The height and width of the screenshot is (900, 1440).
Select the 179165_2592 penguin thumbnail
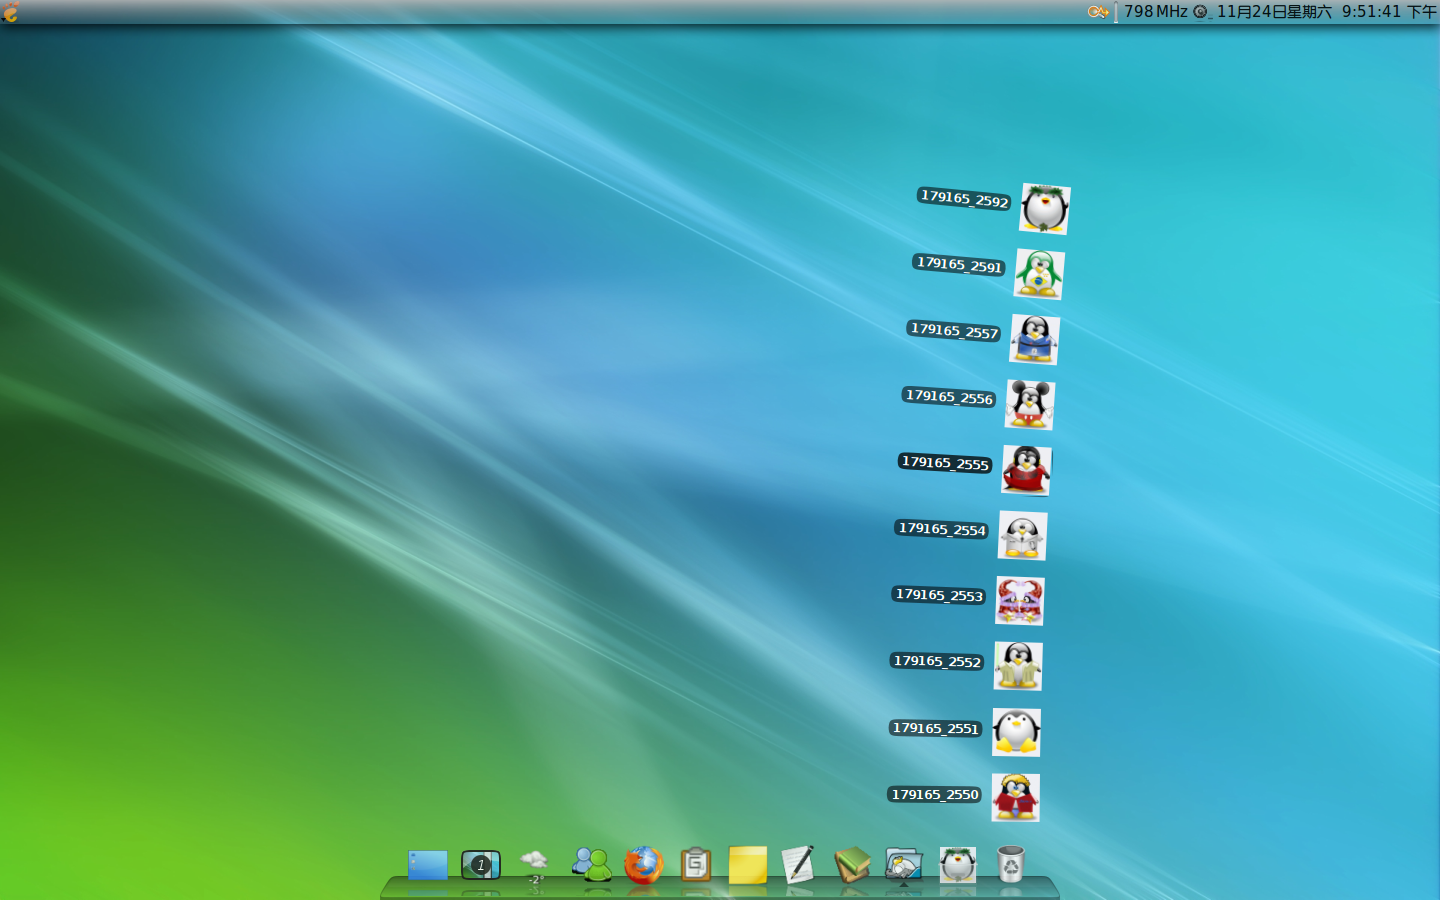coord(1045,209)
